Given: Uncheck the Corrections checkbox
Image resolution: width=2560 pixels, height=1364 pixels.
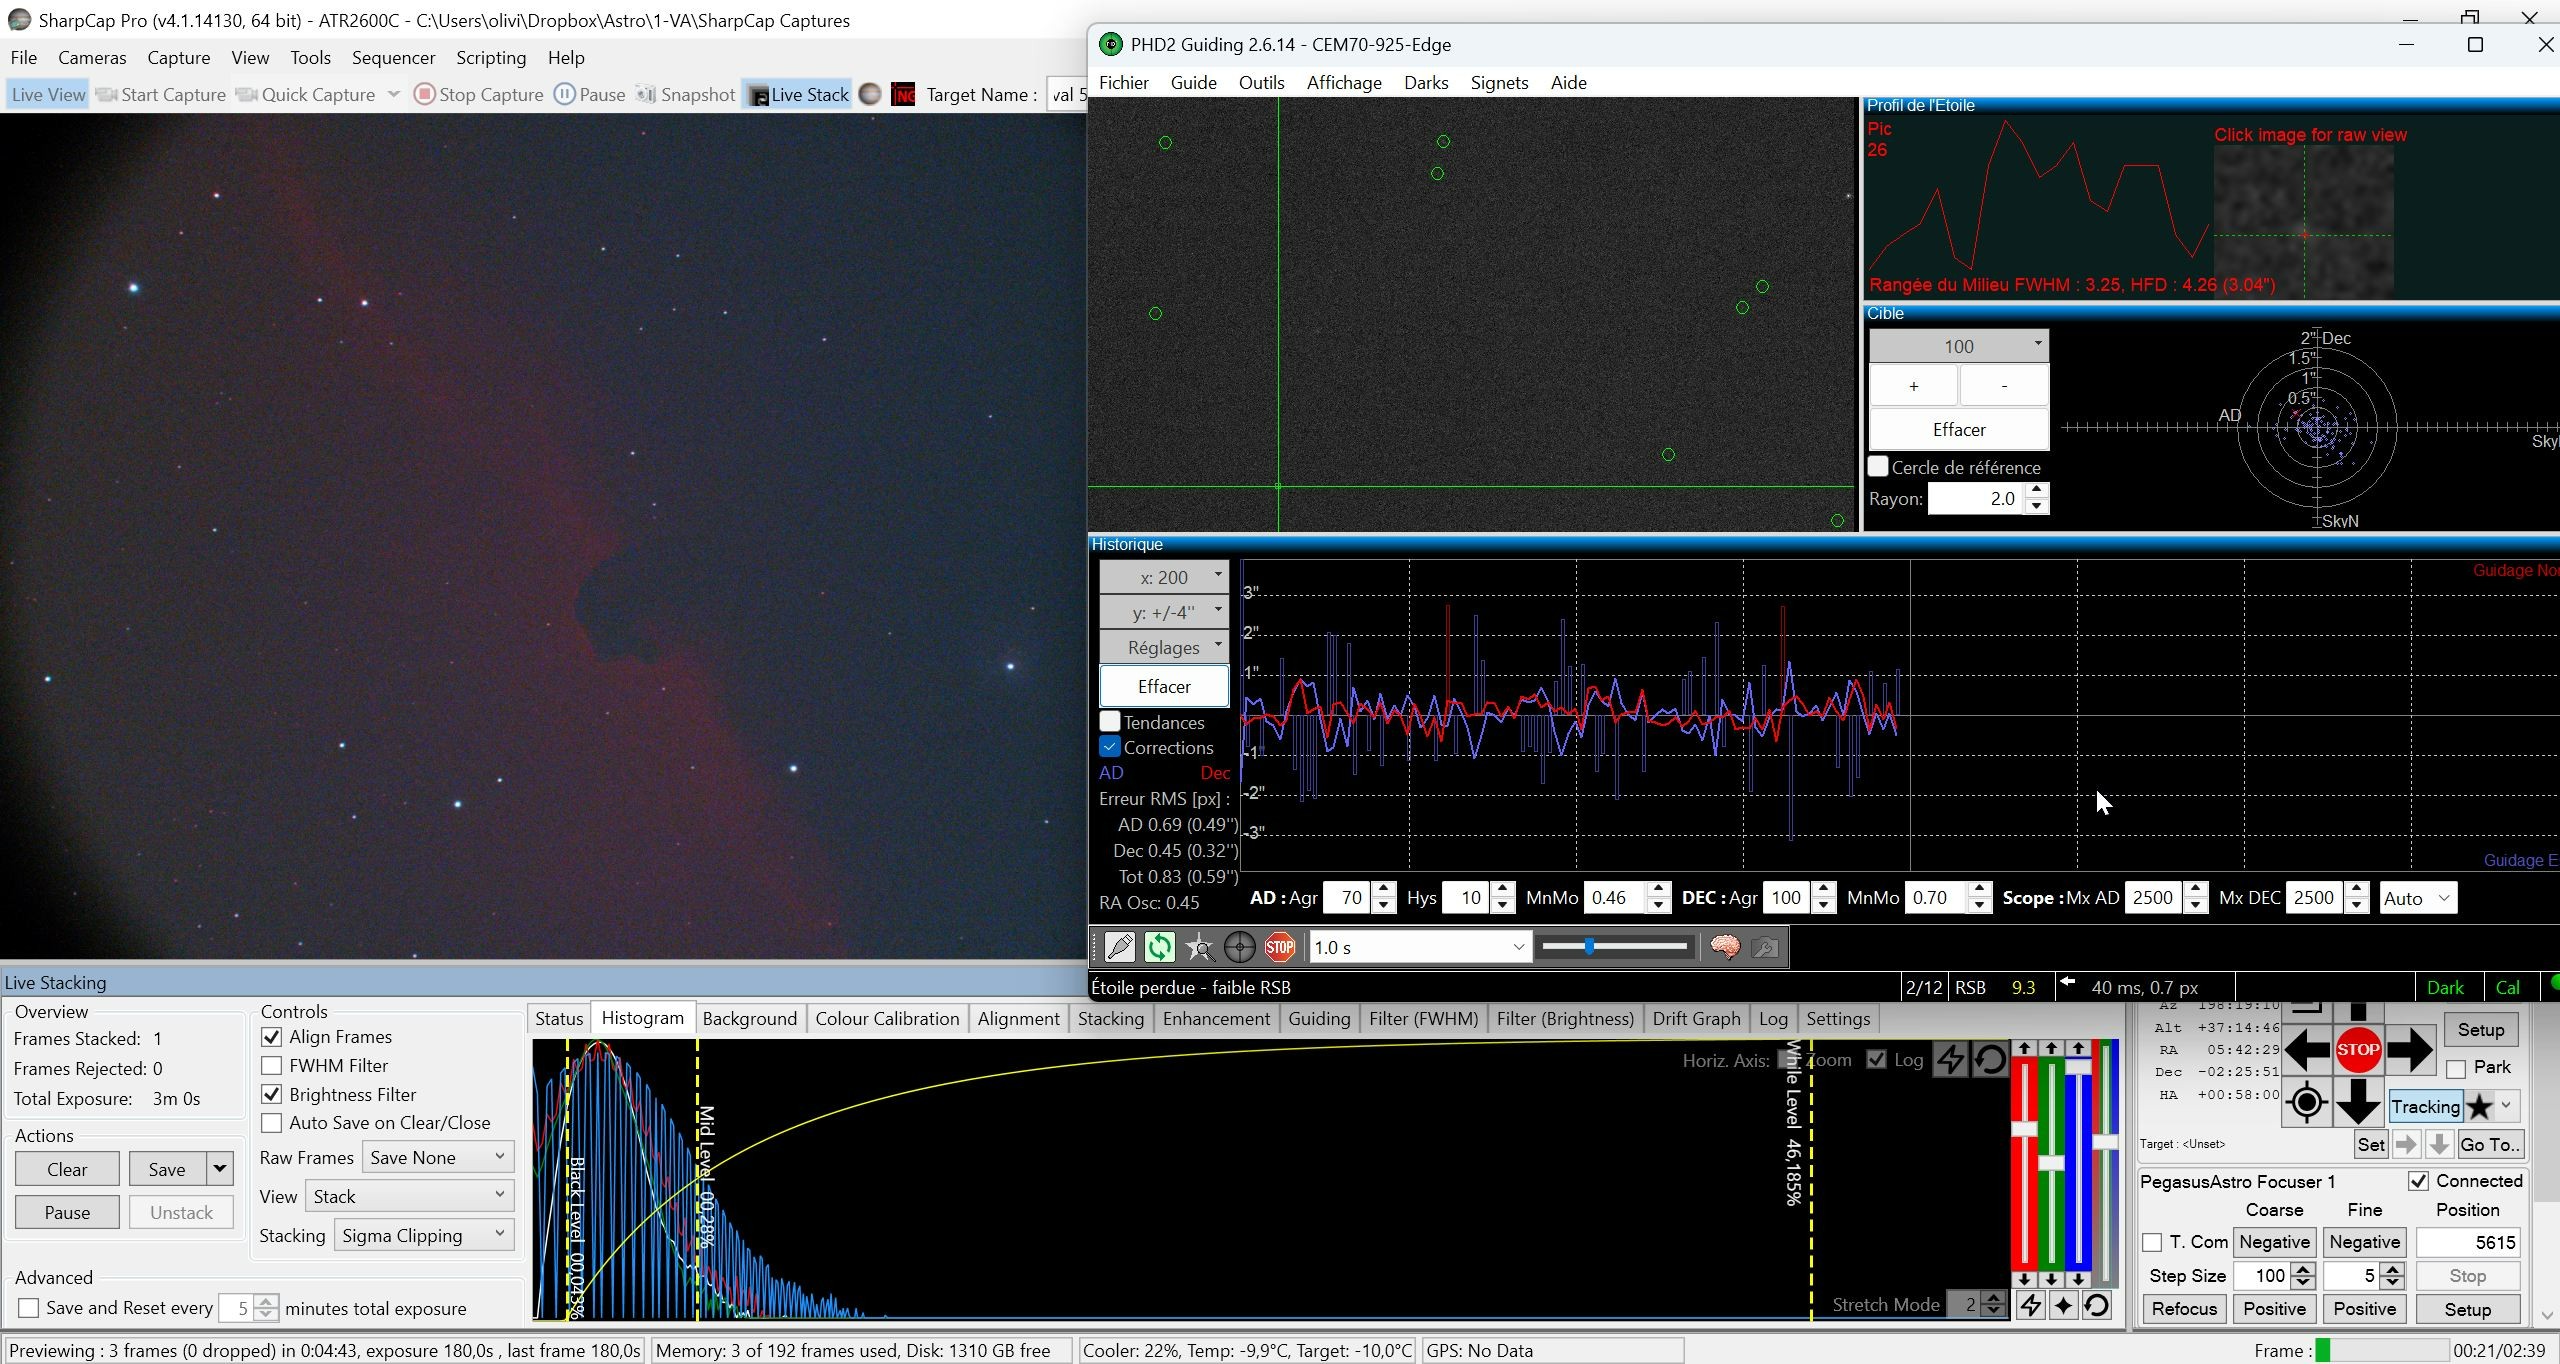Looking at the screenshot, I should point(1110,747).
